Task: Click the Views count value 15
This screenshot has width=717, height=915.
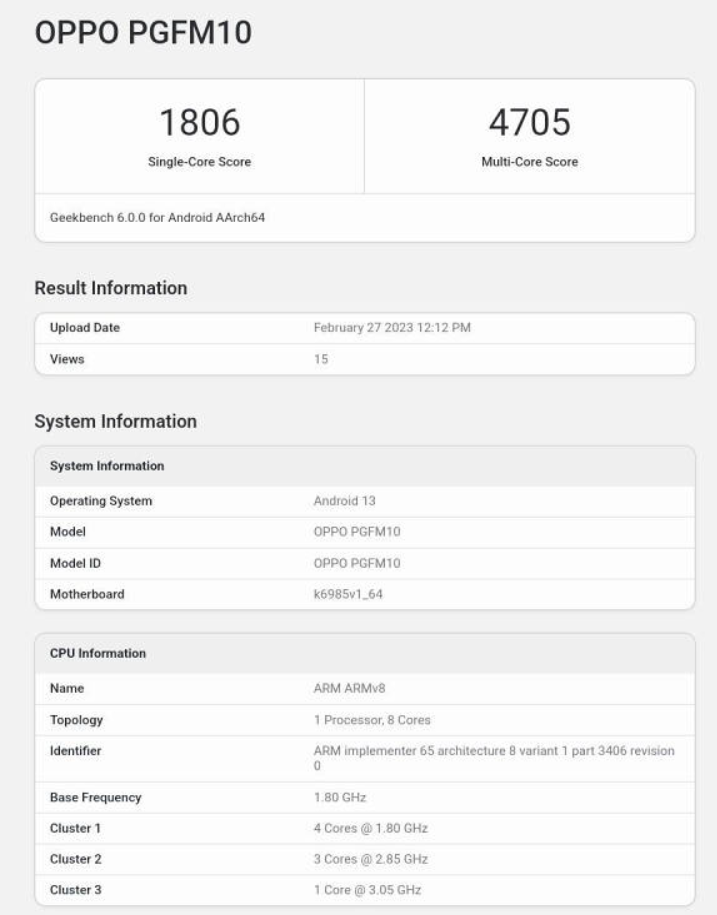Action: tap(321, 359)
